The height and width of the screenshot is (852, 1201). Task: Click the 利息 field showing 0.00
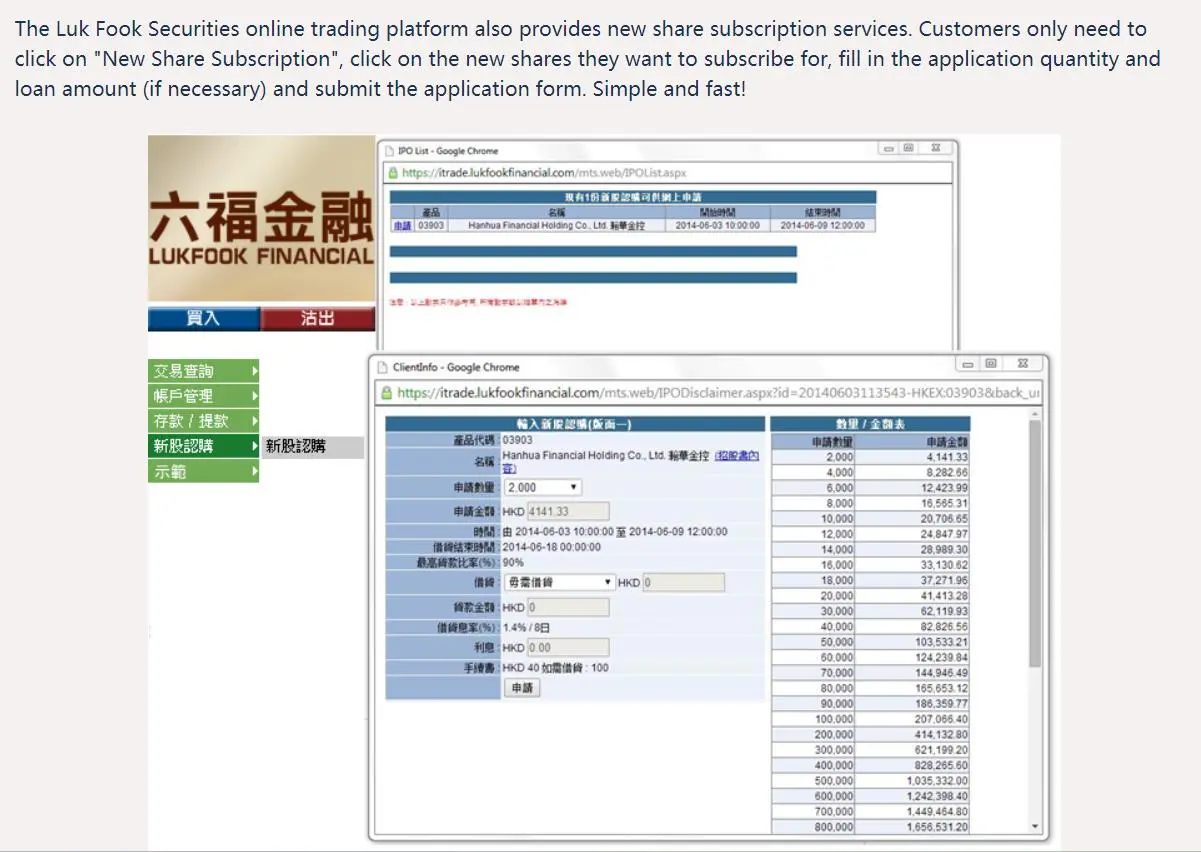click(568, 647)
